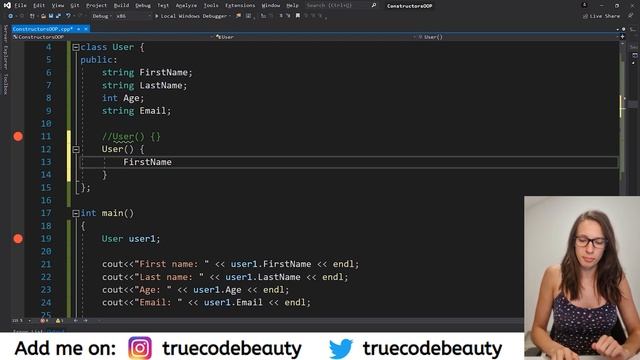Click the "FirstName" text on line 13

147,162
